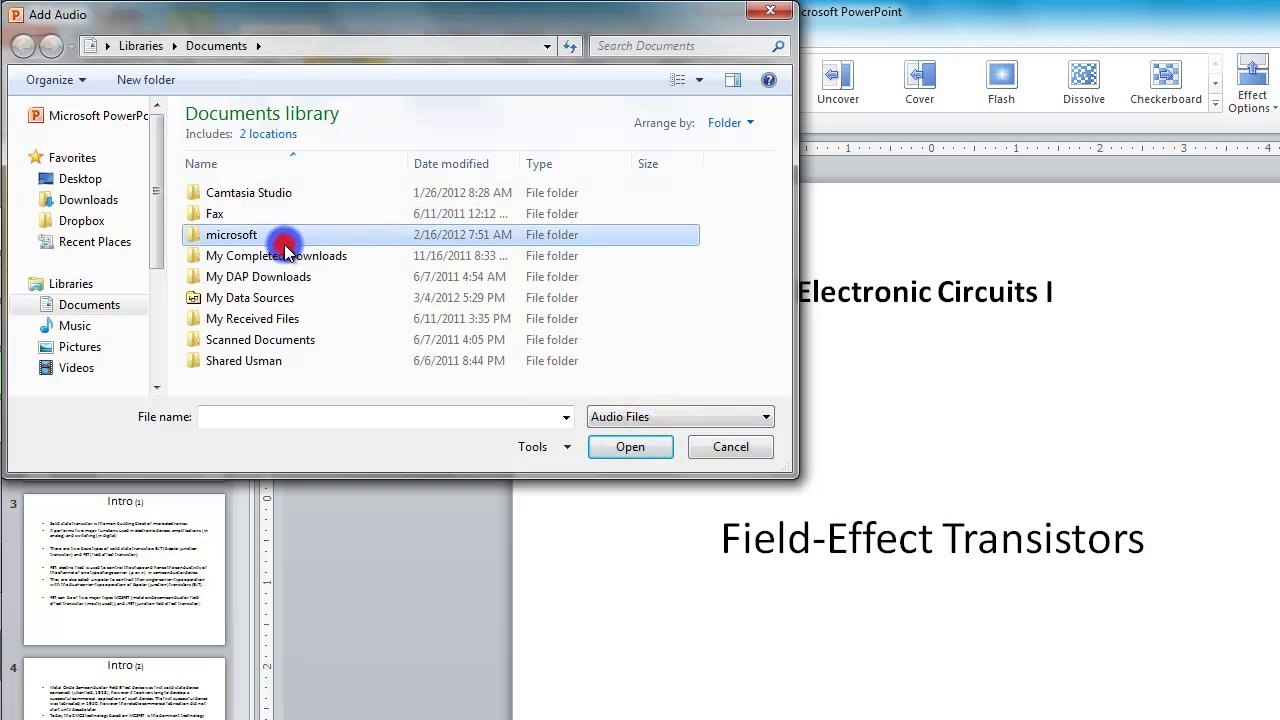Click the Cancel button
Screen dimensions: 1280x720
(730, 447)
